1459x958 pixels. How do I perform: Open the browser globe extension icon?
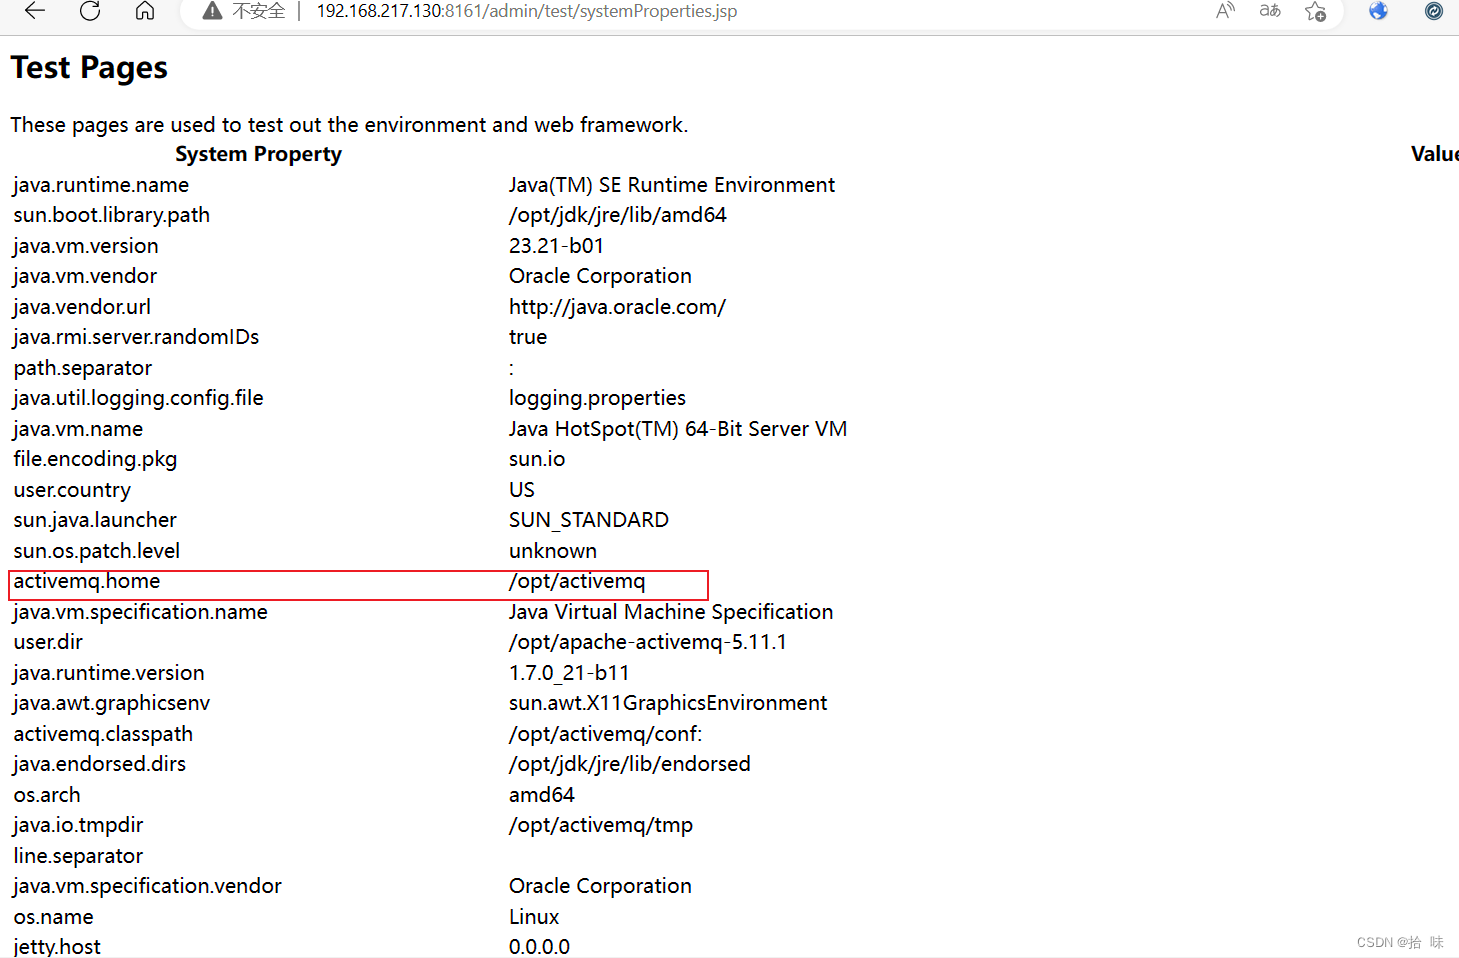tap(1378, 11)
